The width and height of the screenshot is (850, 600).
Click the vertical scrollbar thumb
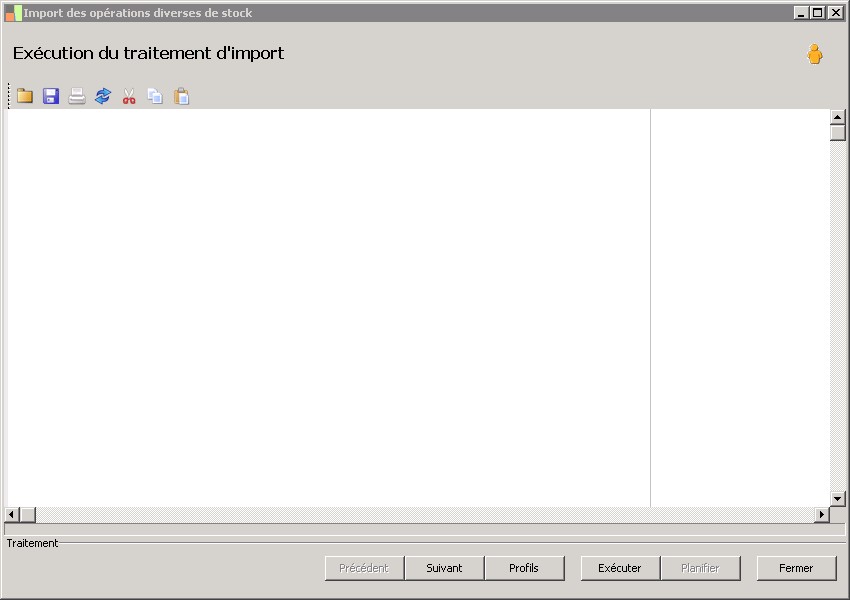tap(838, 133)
